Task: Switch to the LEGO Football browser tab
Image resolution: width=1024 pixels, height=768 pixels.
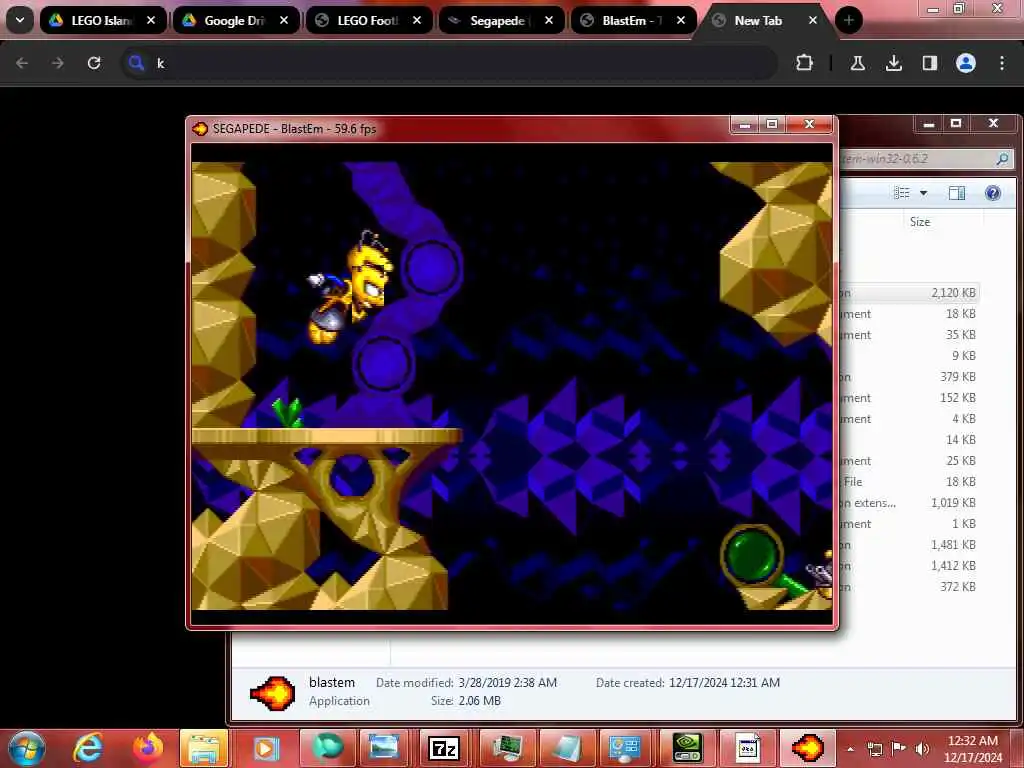Action: [369, 20]
